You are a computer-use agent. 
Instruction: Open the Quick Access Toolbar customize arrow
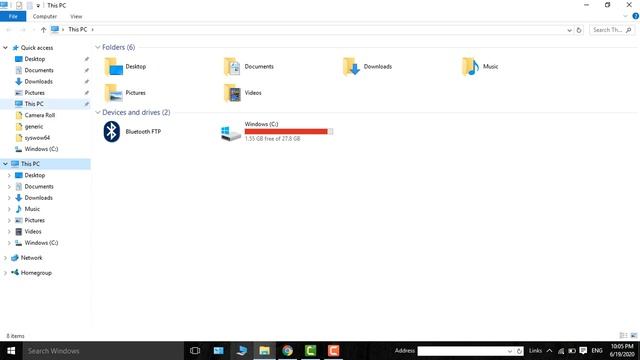point(38,6)
